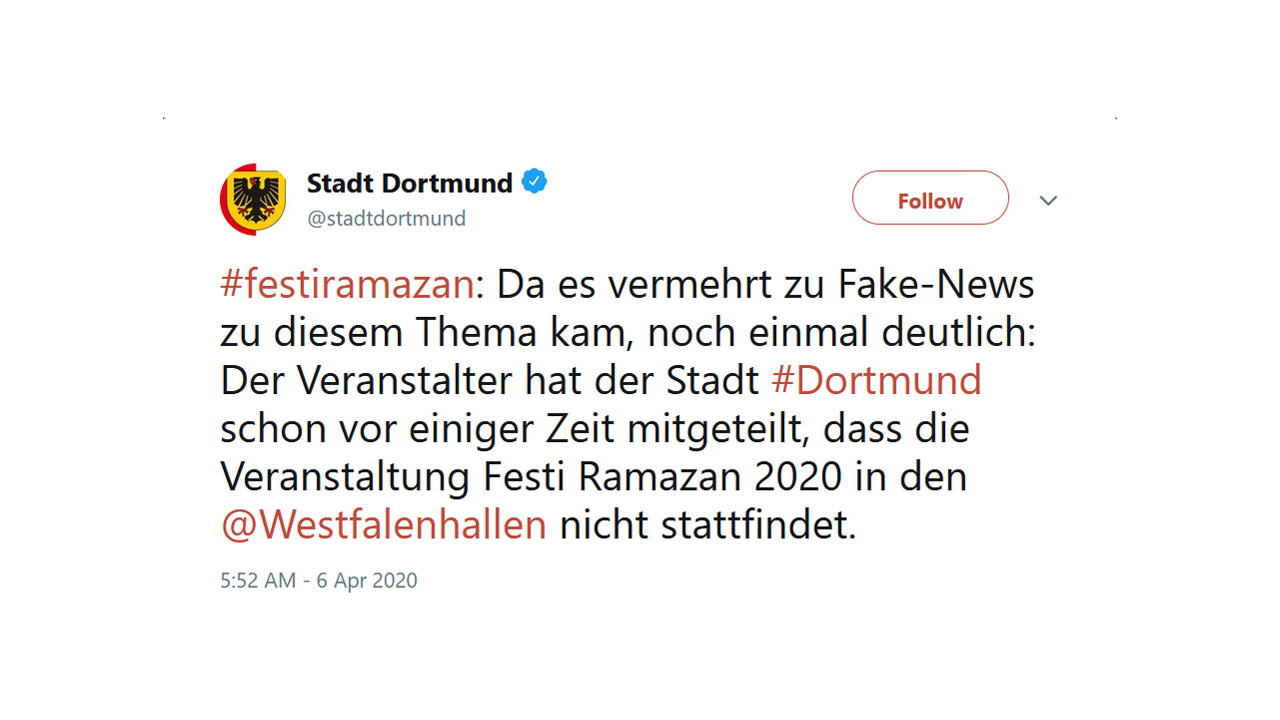Open the #Dortmund hashtag link

point(876,381)
